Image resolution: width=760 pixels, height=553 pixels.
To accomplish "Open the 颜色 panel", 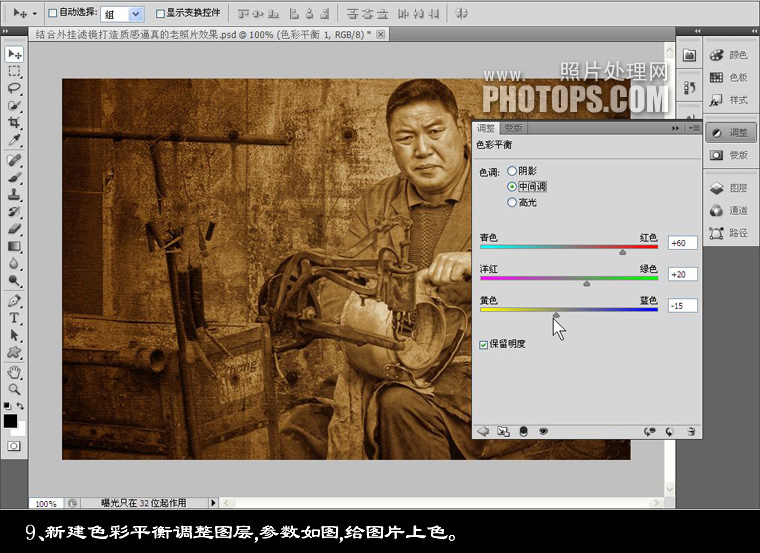I will click(x=729, y=55).
